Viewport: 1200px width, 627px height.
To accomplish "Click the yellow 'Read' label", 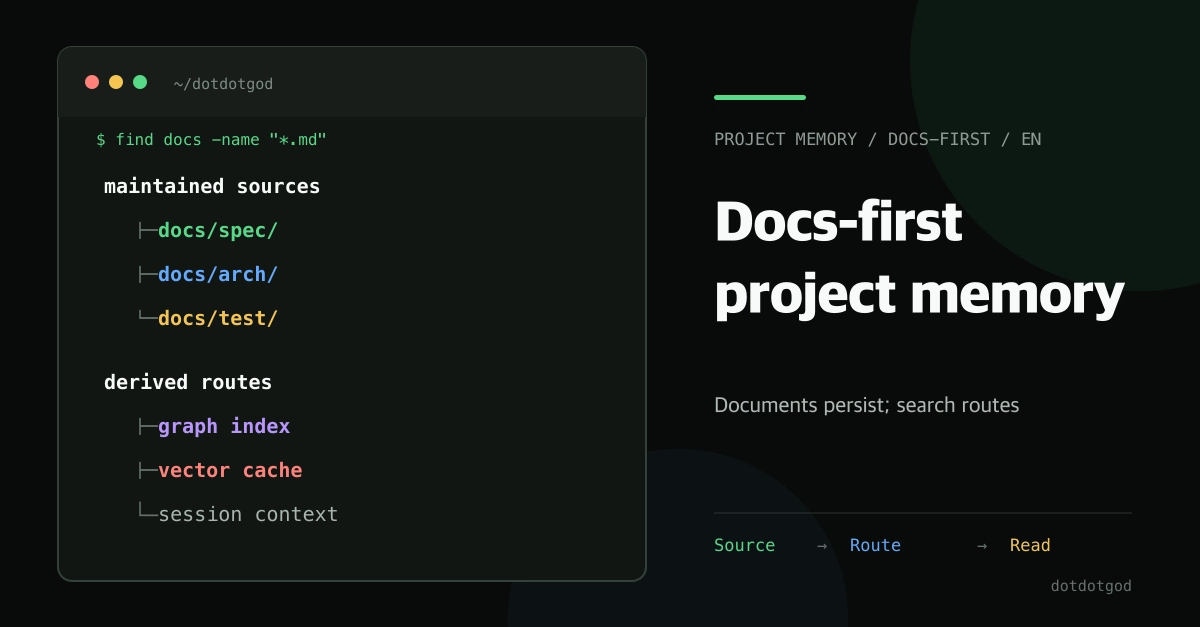I will pos(1030,545).
